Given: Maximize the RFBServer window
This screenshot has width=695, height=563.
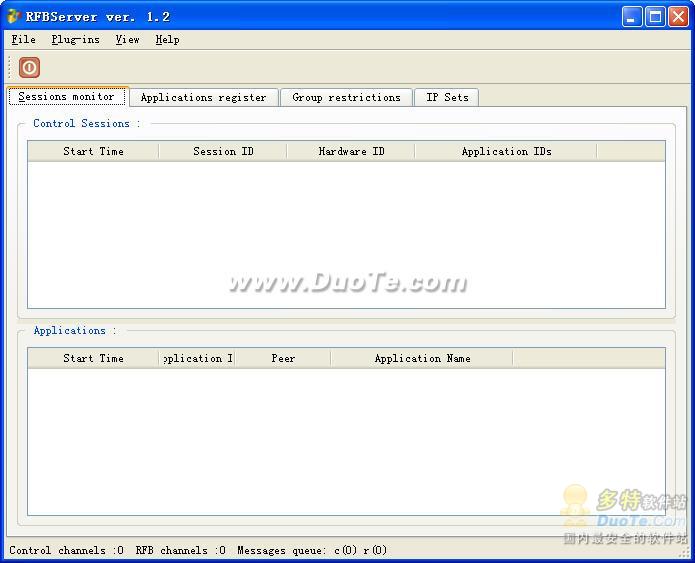Looking at the screenshot, I should tap(655, 17).
